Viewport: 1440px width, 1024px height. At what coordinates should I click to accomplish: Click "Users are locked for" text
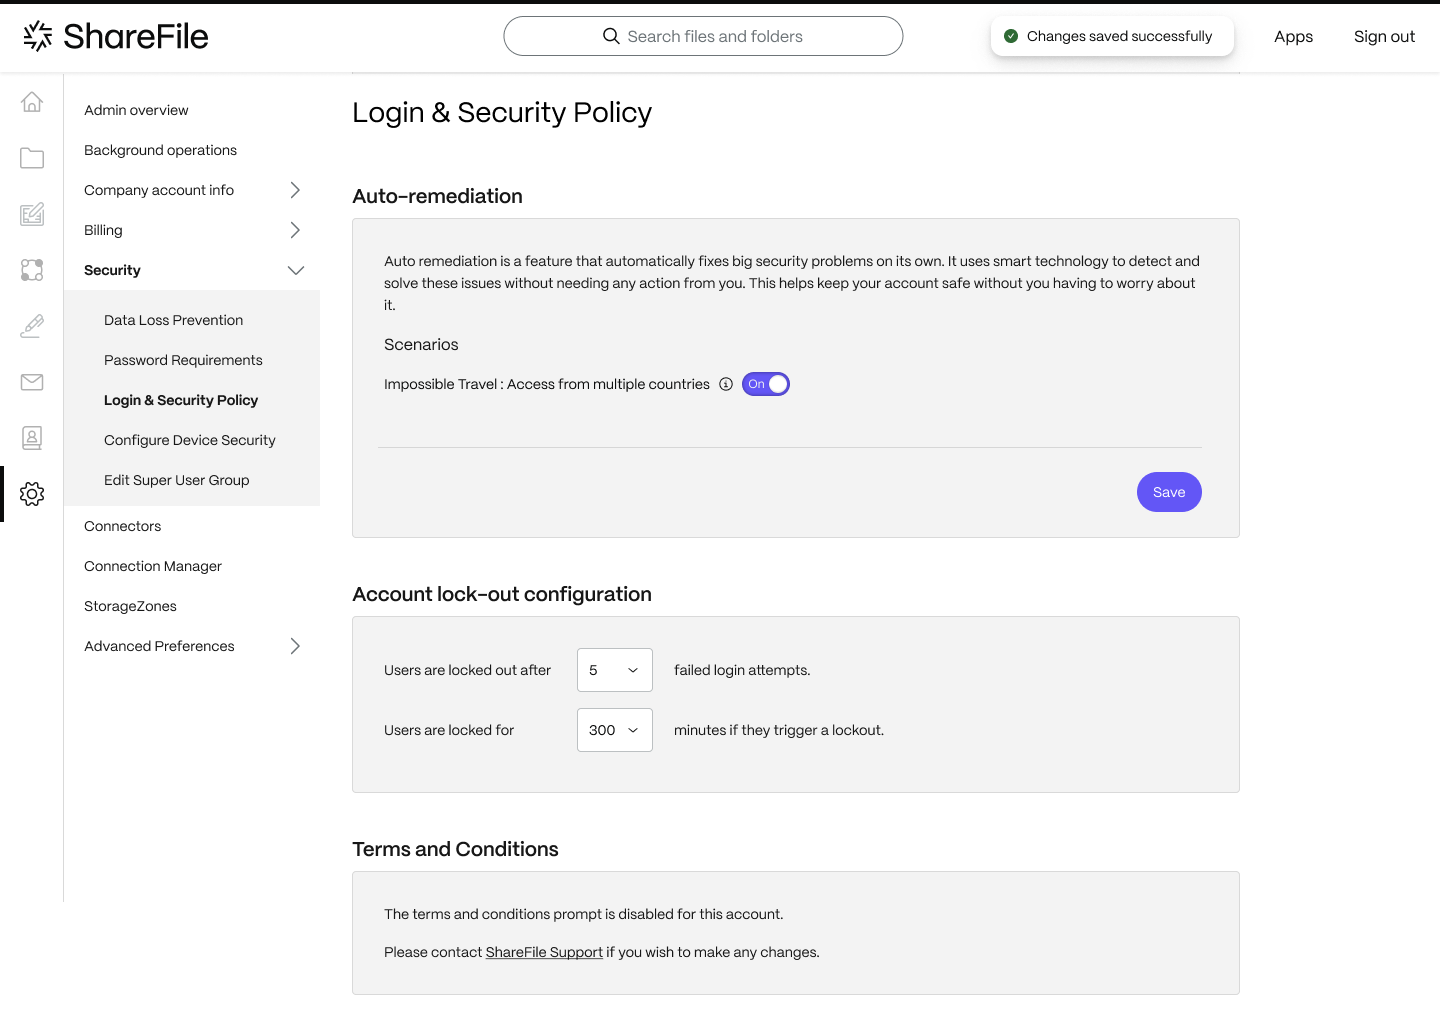(449, 730)
